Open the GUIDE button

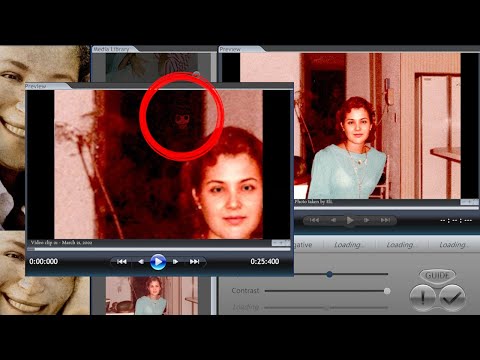(x=438, y=276)
